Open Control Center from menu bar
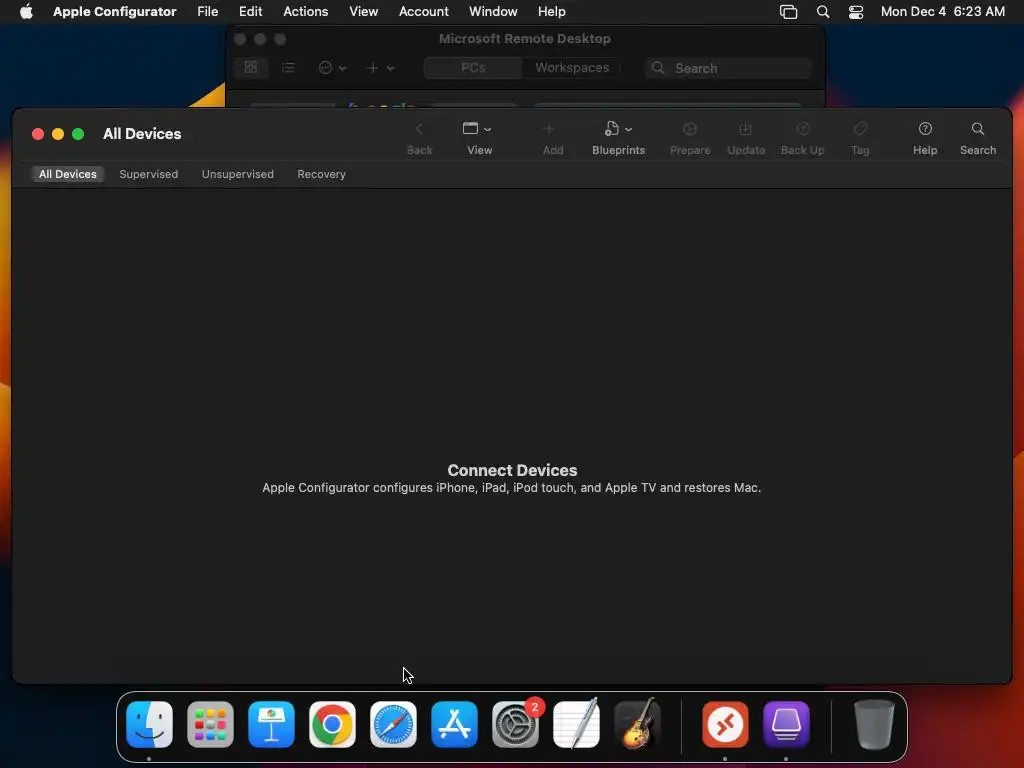1024x768 pixels. 856,12
